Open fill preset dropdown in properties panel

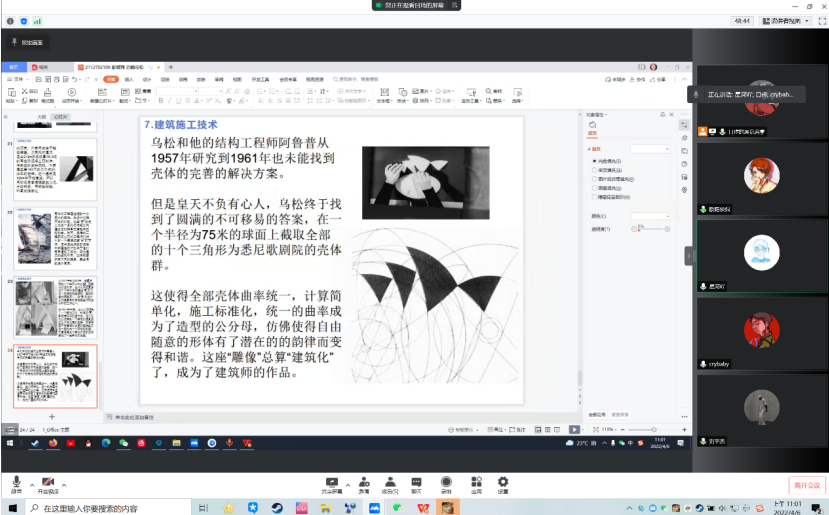point(650,149)
